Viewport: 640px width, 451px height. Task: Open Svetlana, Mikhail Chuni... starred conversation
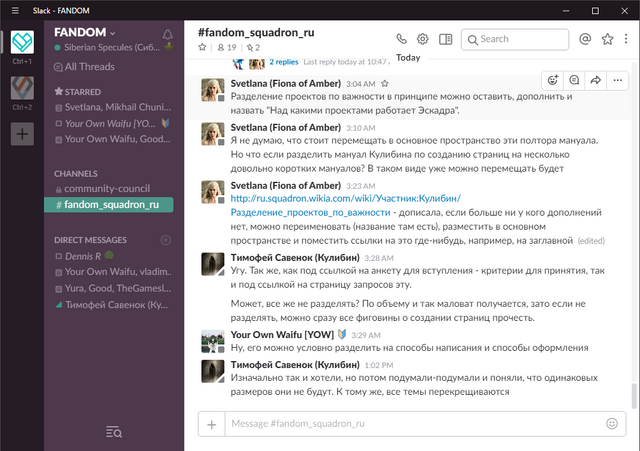113,107
